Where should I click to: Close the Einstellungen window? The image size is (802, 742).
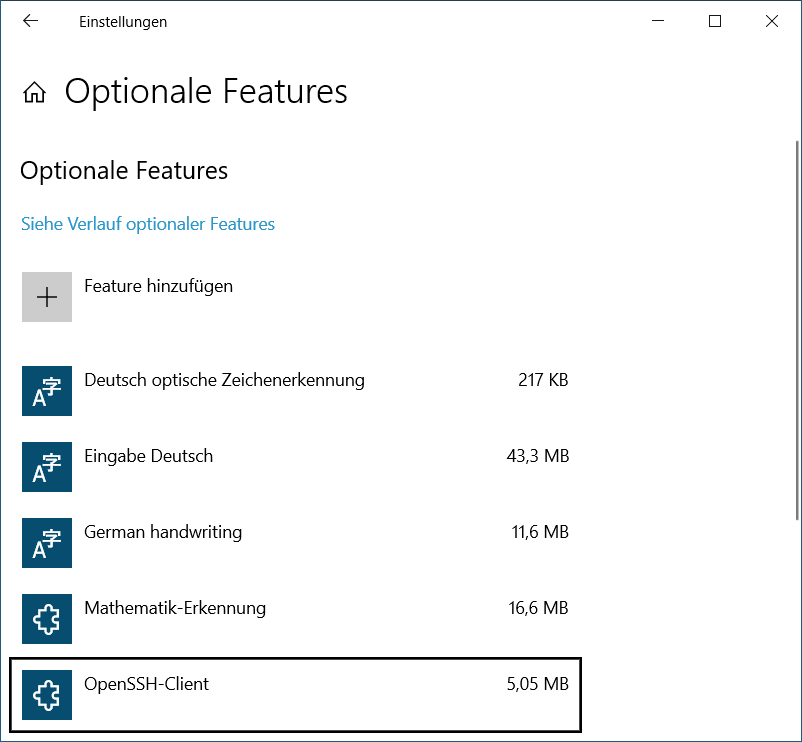(772, 21)
